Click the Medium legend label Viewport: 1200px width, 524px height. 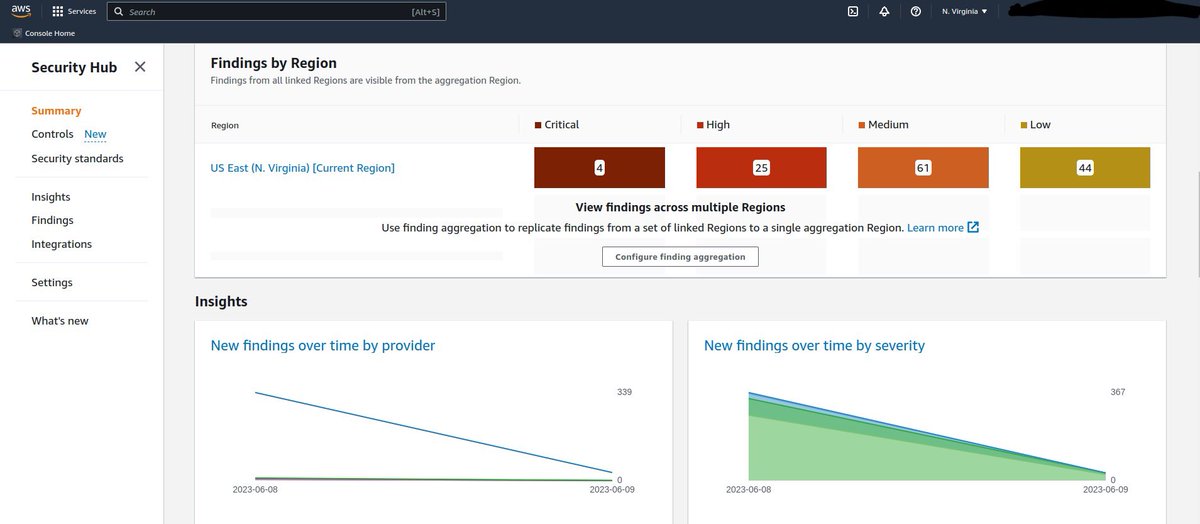(x=884, y=125)
